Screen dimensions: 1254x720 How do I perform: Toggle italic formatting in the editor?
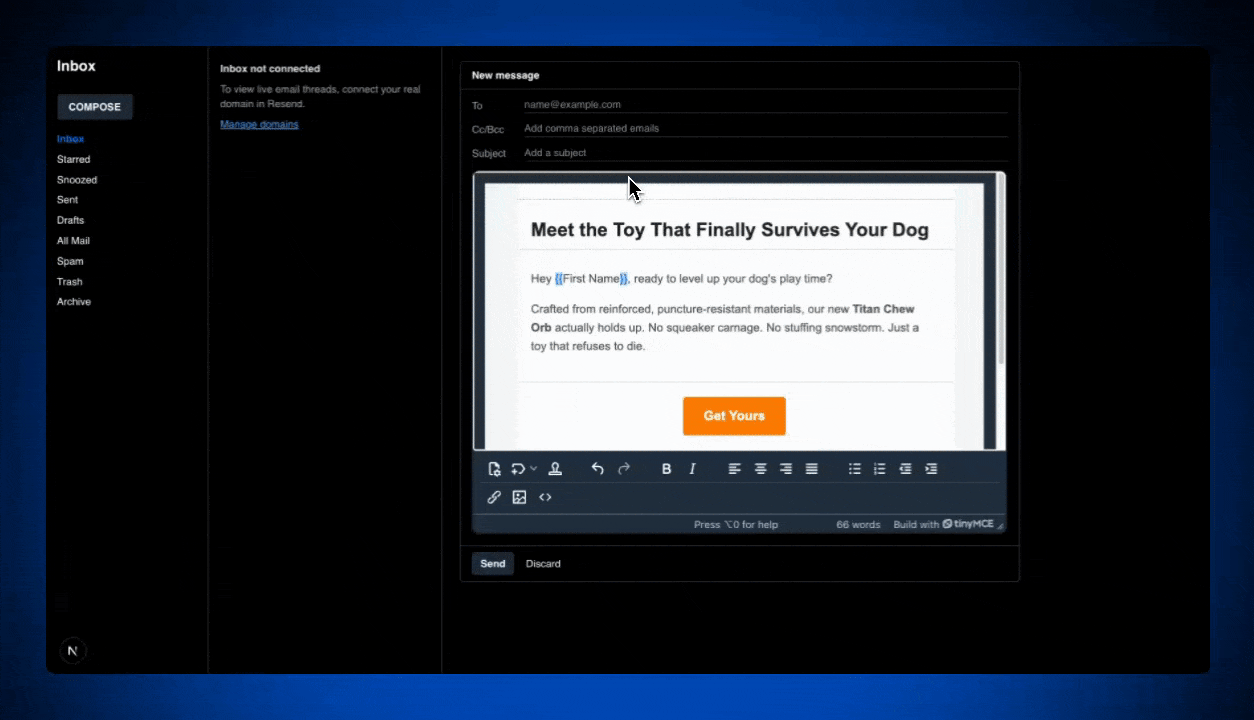[692, 468]
